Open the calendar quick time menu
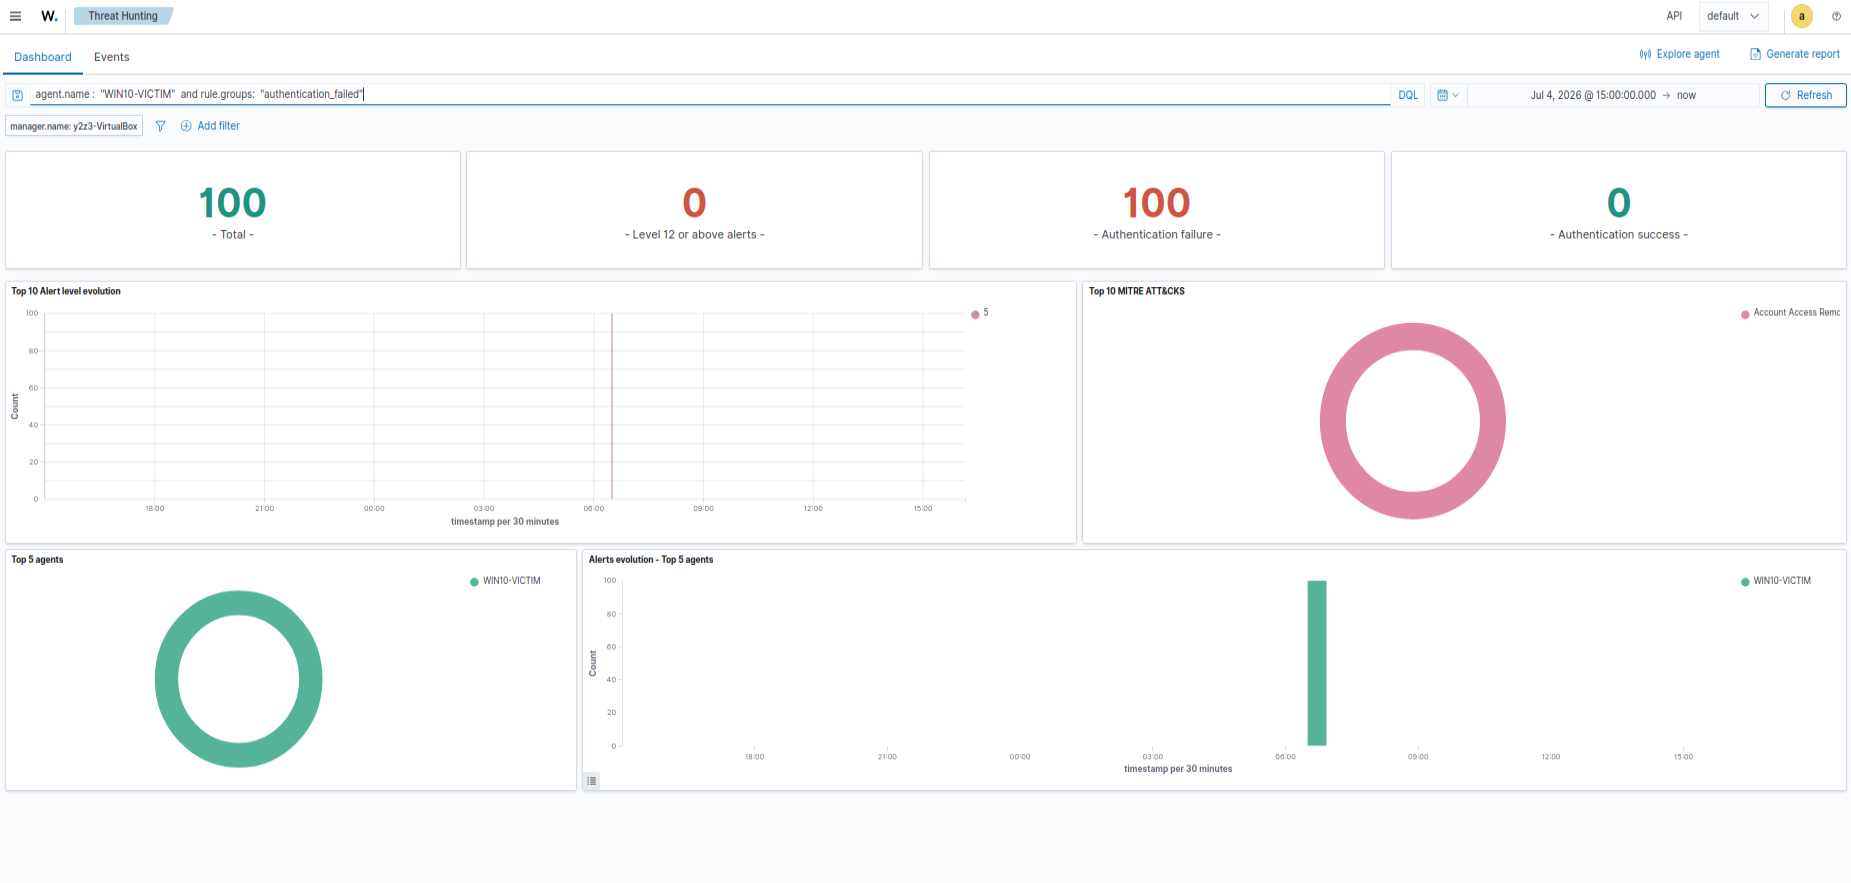This screenshot has width=1851, height=883. click(1448, 95)
